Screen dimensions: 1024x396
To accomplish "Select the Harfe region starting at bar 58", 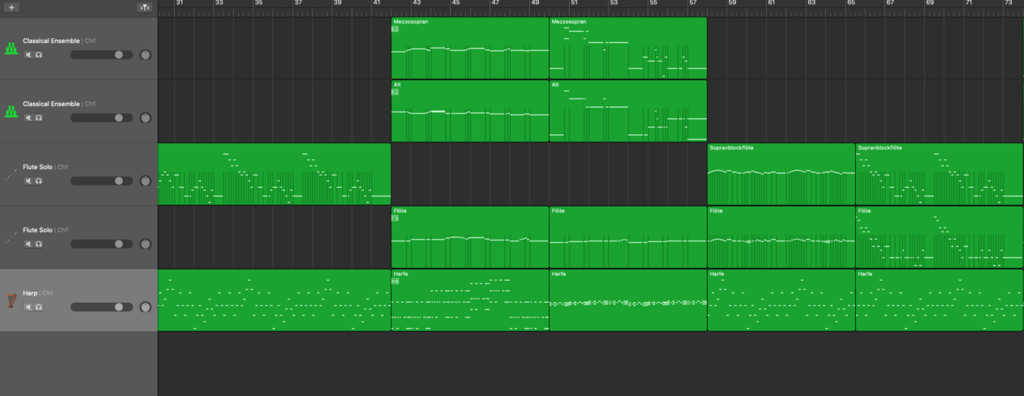I will pos(781,301).
